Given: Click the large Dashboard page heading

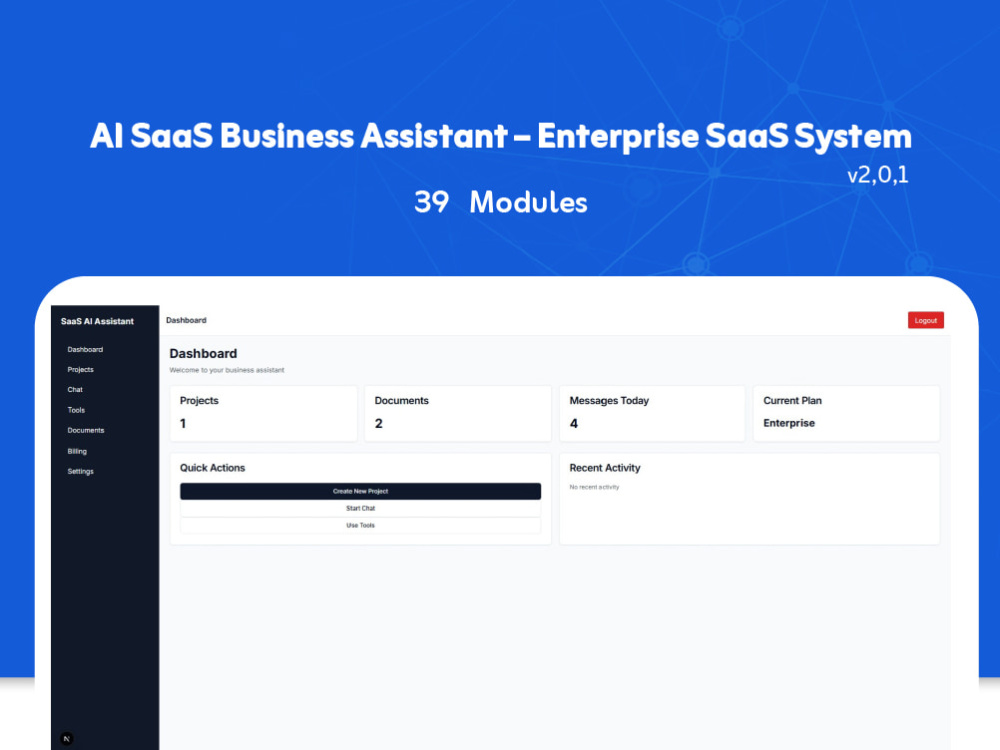Looking at the screenshot, I should (x=203, y=353).
